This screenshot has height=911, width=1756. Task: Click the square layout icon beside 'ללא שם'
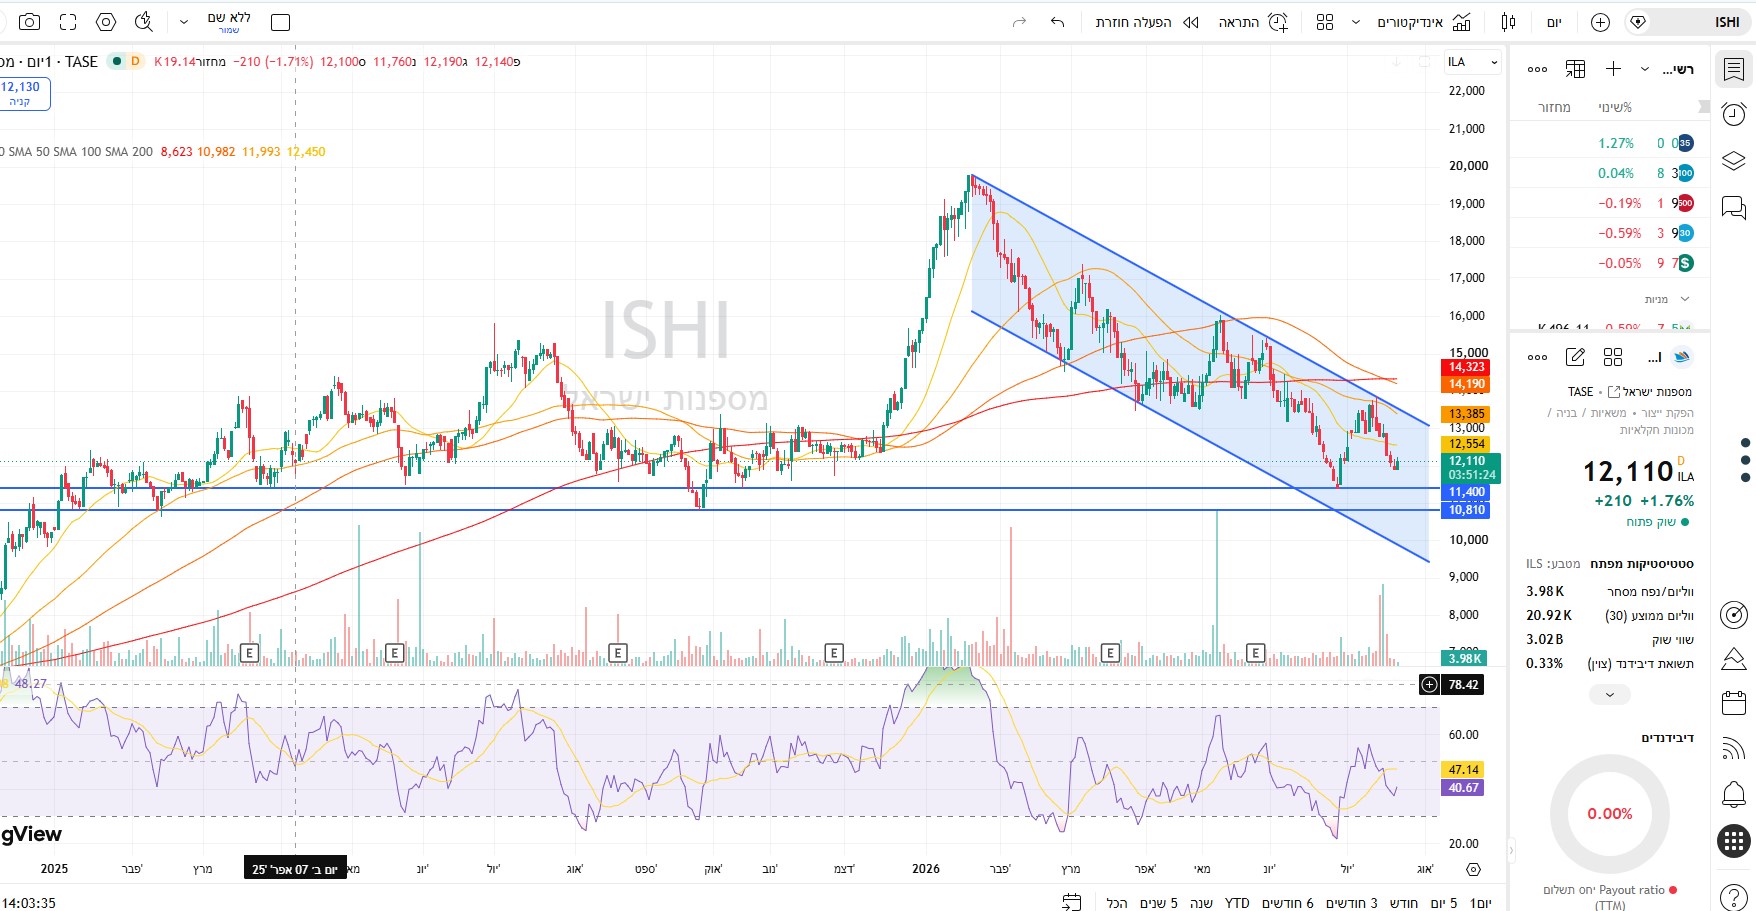tap(281, 22)
